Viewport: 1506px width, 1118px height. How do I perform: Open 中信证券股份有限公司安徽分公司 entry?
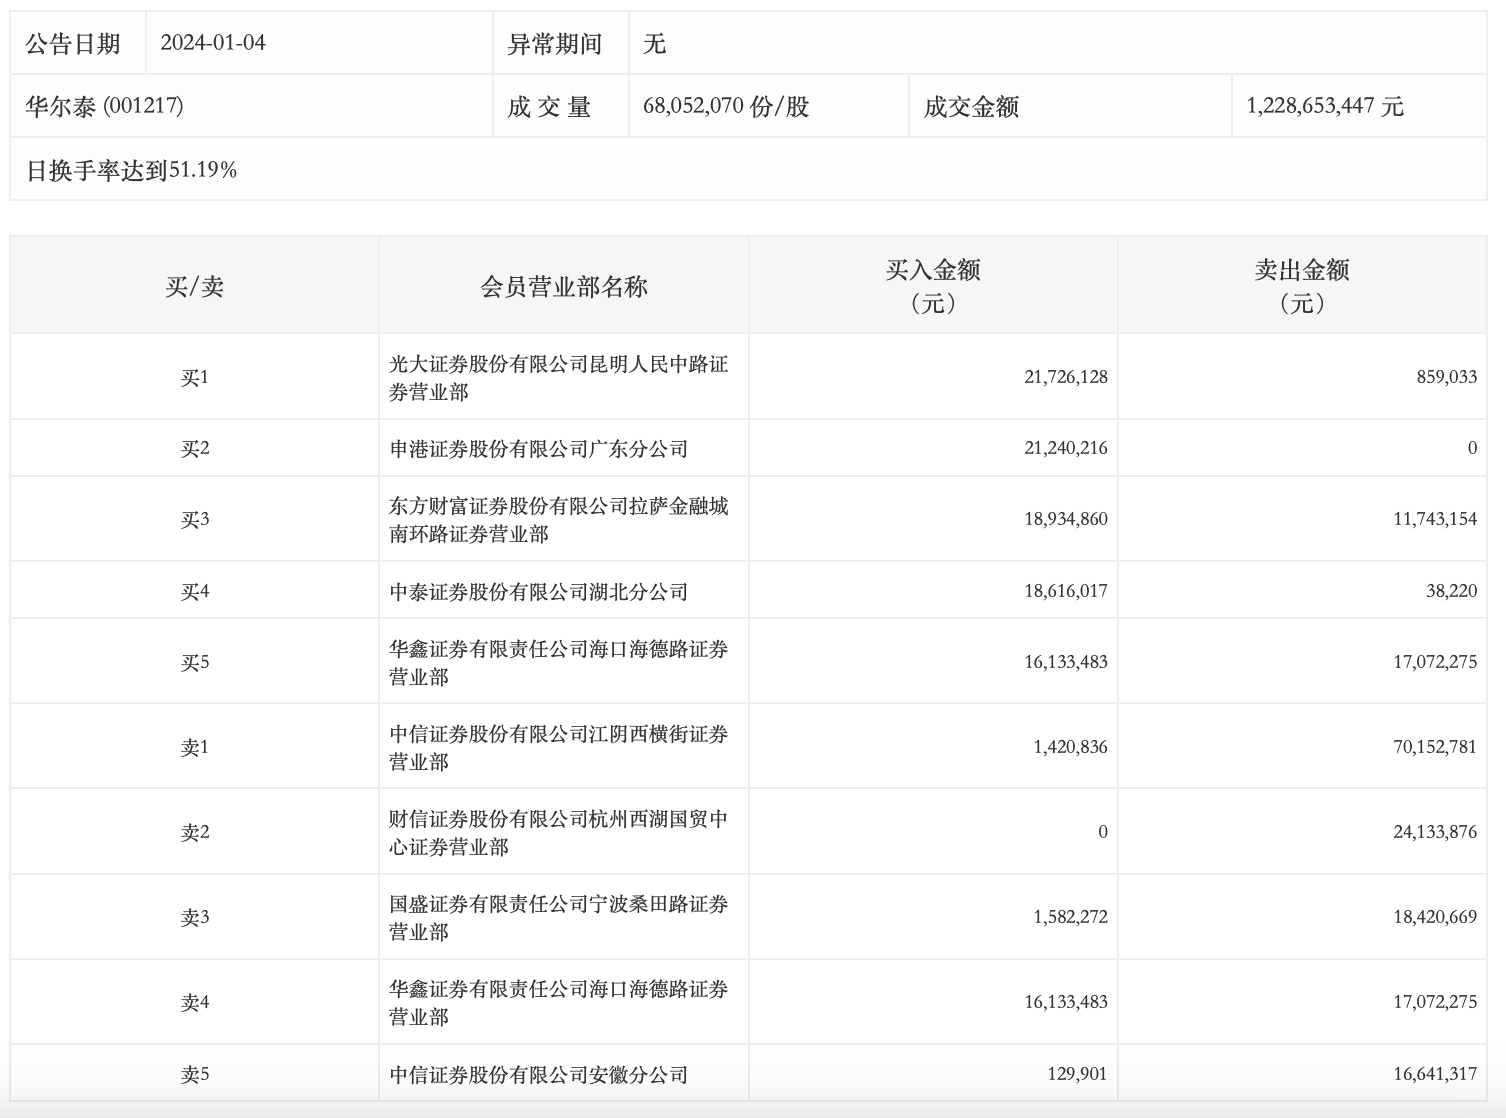pyautogui.click(x=538, y=1075)
